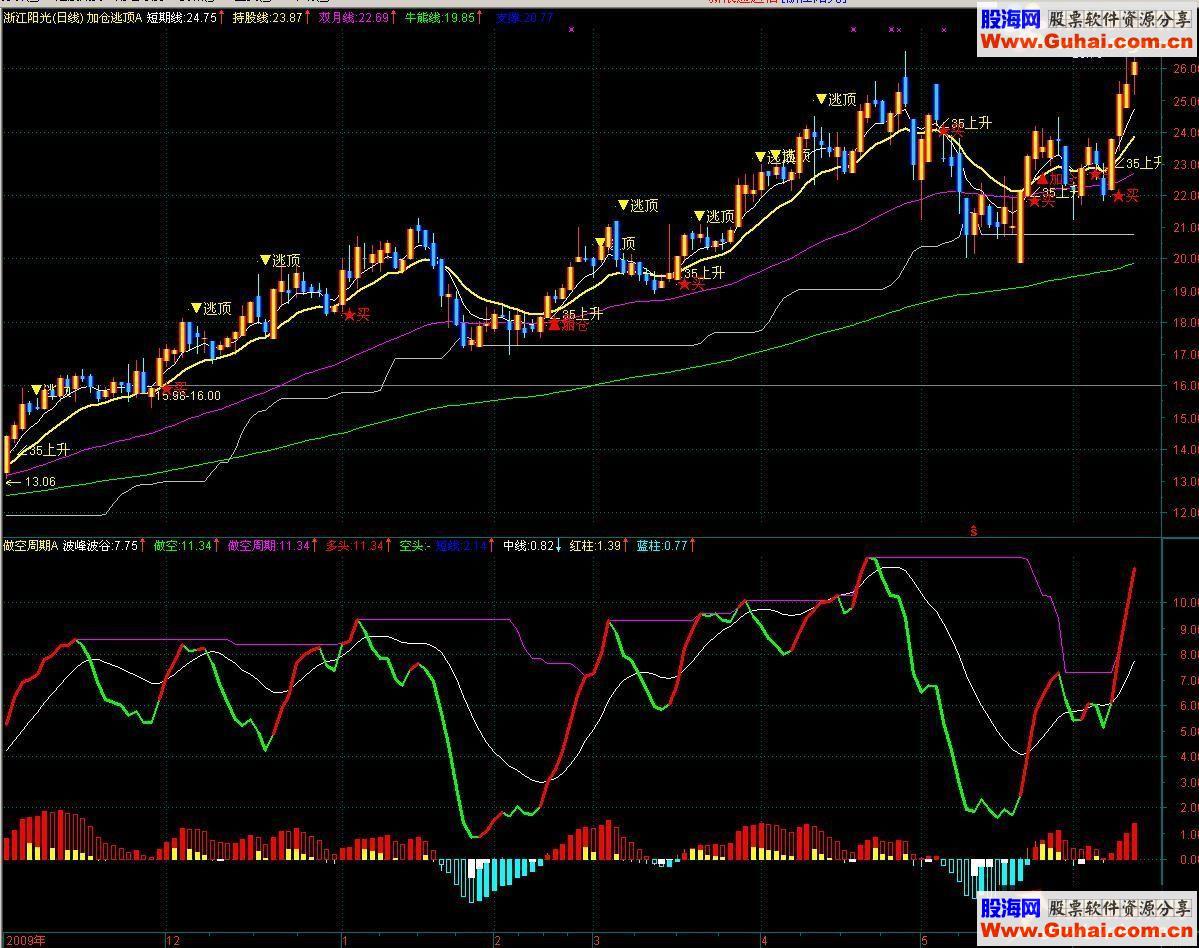This screenshot has width=1199, height=948.
Task: Click the blue 支撑:20.77 readout
Action: (525, 18)
